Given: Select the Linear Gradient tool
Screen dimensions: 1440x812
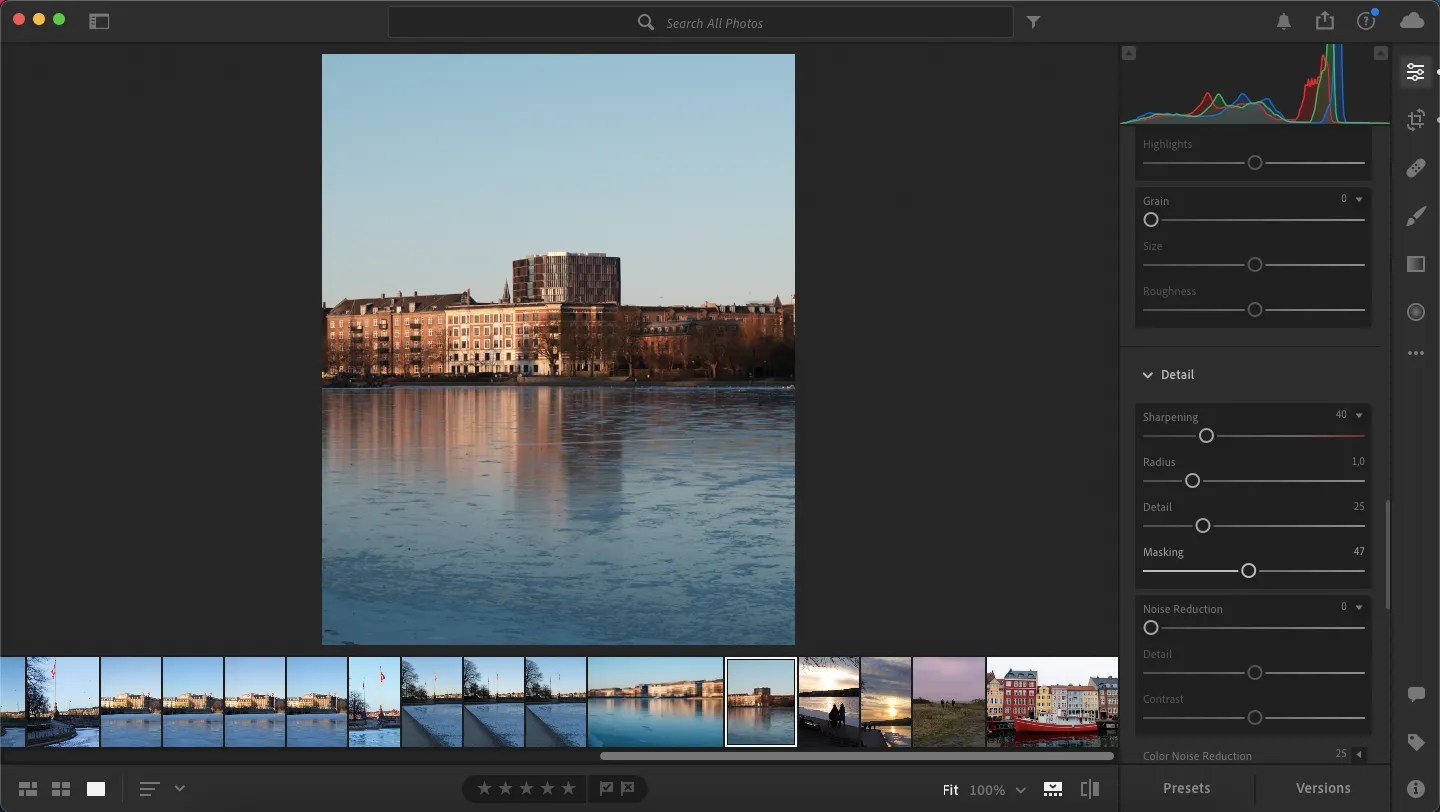Looking at the screenshot, I should [x=1415, y=264].
